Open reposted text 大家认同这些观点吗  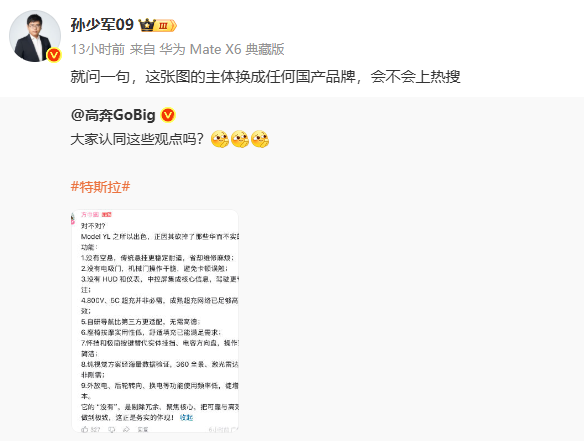pyautogui.click(x=137, y=139)
